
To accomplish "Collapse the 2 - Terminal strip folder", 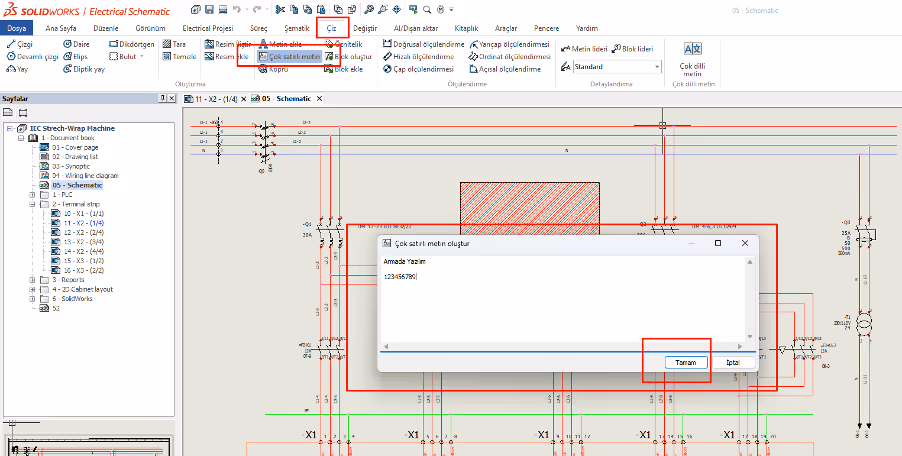I will [x=32, y=204].
